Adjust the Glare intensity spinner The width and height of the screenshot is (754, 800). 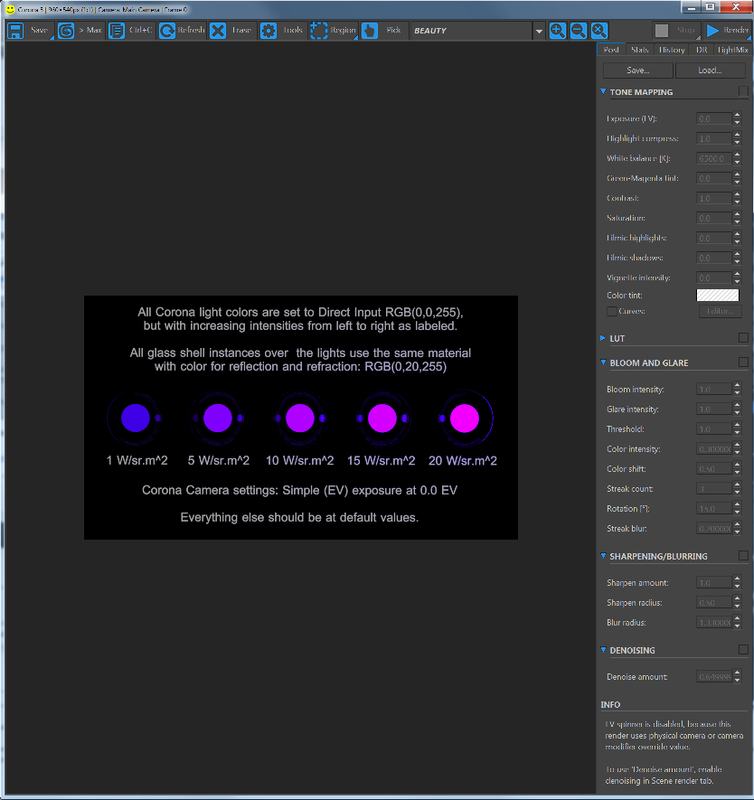click(737, 409)
